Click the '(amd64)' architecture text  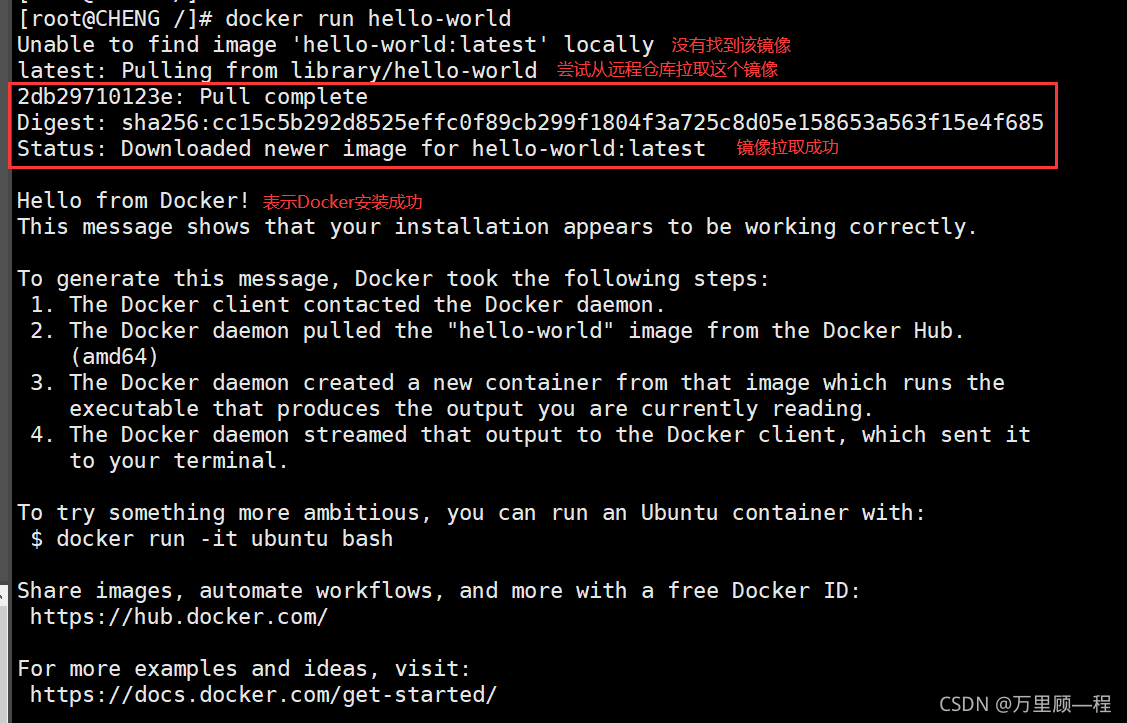tap(114, 356)
